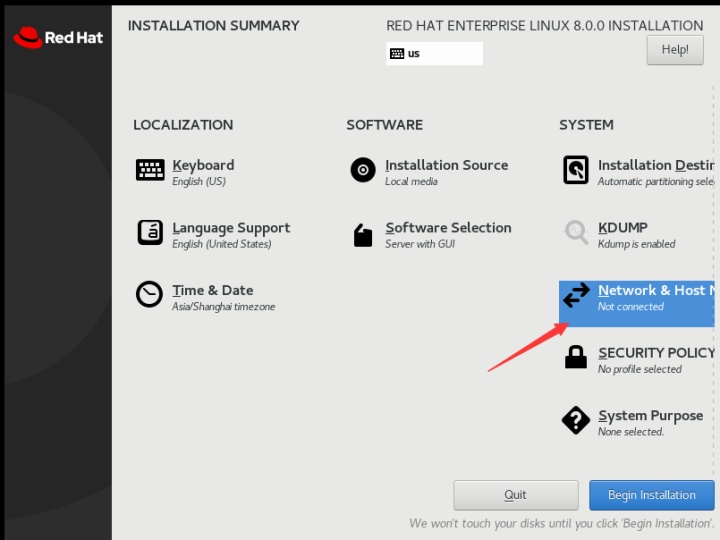Click 'Not connected' network status text
The width and height of the screenshot is (720, 540).
pos(630,306)
